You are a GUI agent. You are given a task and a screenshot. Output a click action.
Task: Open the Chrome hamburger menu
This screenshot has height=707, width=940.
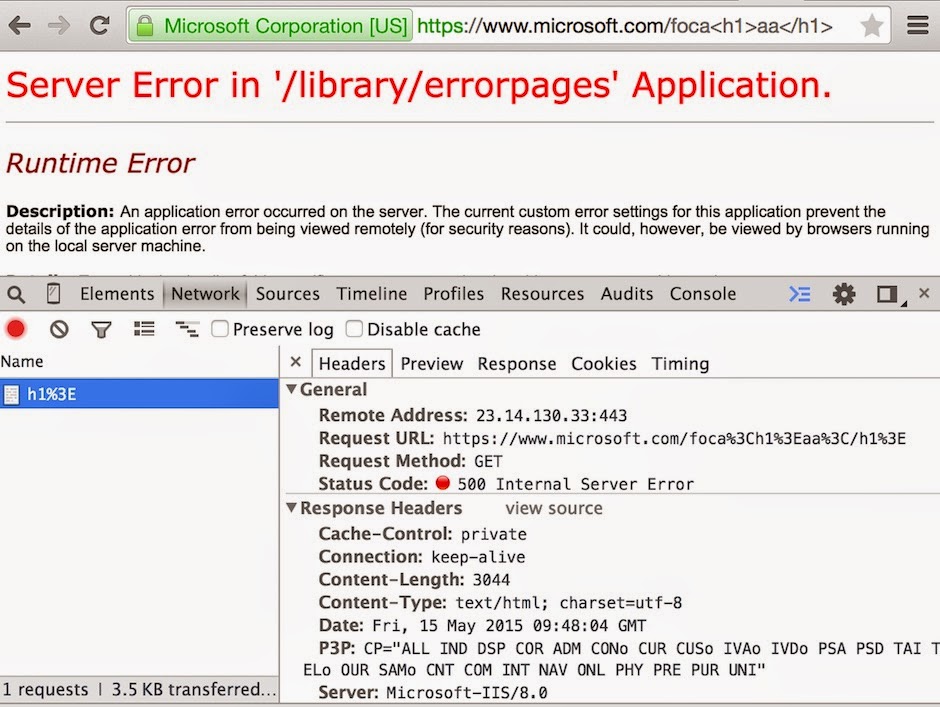coord(918,25)
